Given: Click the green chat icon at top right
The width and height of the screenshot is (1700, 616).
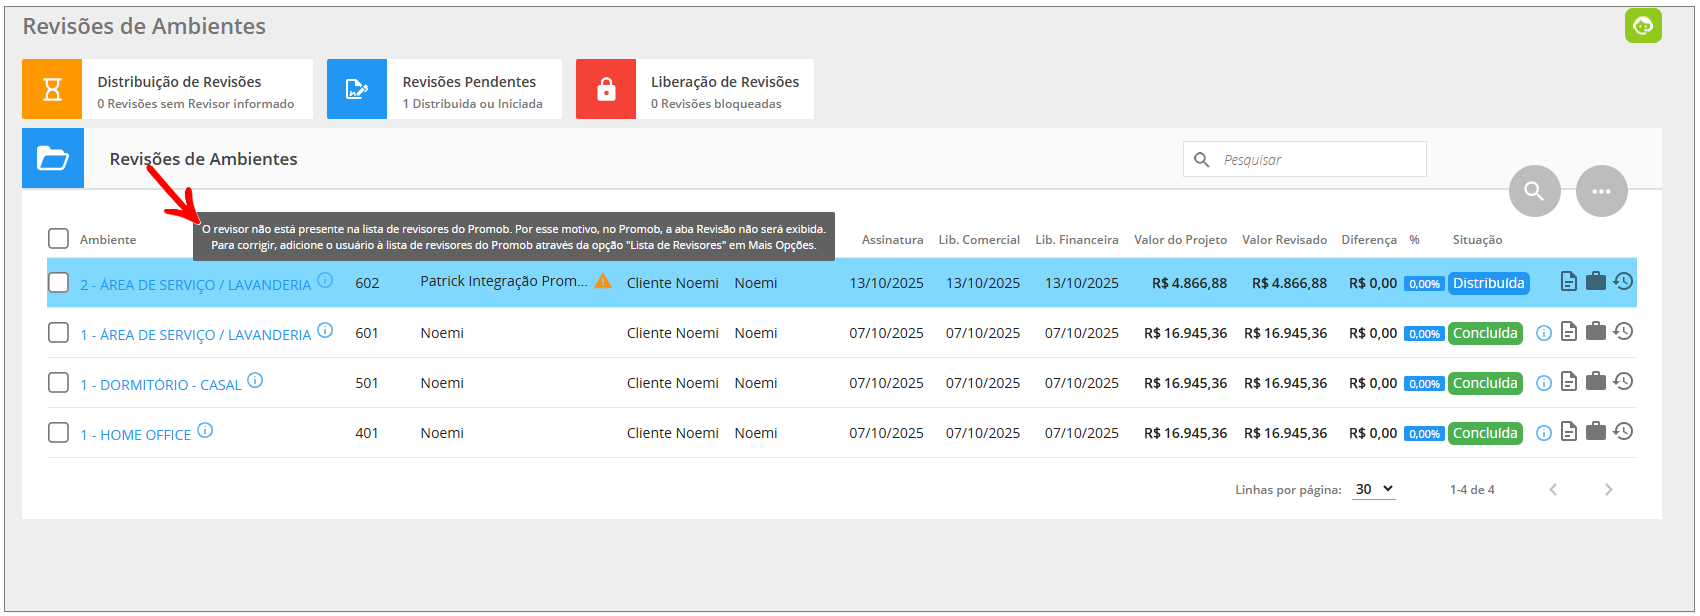Looking at the screenshot, I should (x=1643, y=26).
